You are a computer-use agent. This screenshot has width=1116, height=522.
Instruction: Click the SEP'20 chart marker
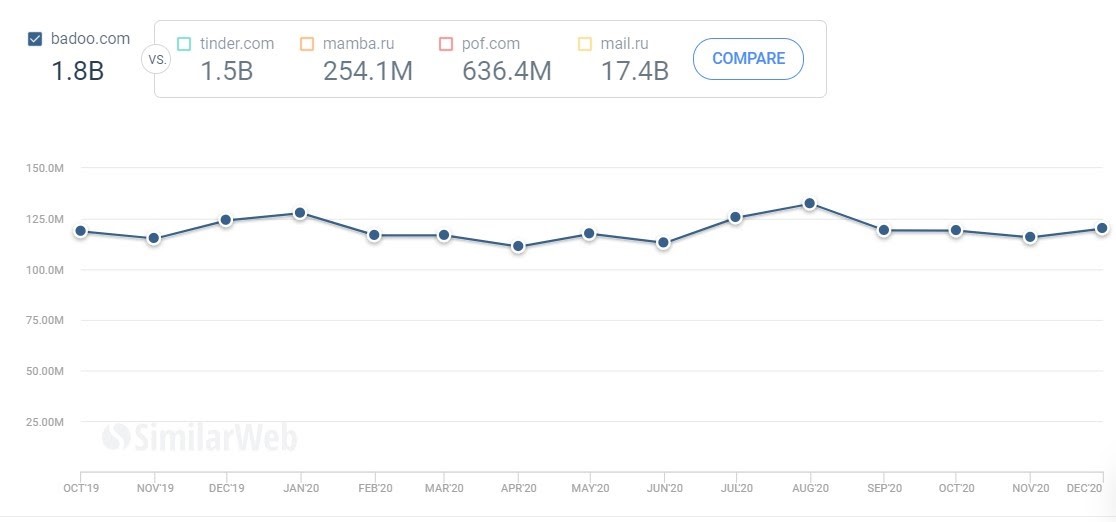[884, 230]
